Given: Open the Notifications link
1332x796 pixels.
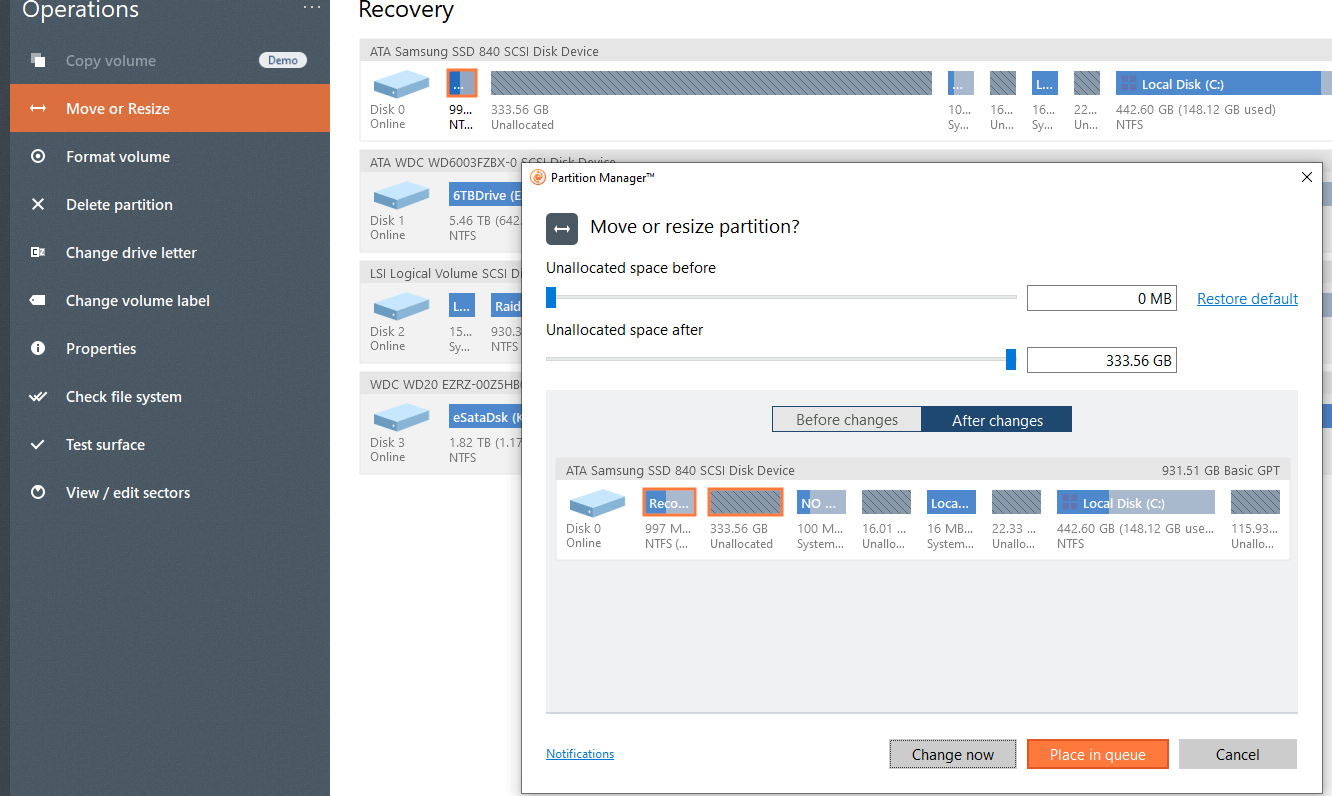Looking at the screenshot, I should pyautogui.click(x=579, y=753).
